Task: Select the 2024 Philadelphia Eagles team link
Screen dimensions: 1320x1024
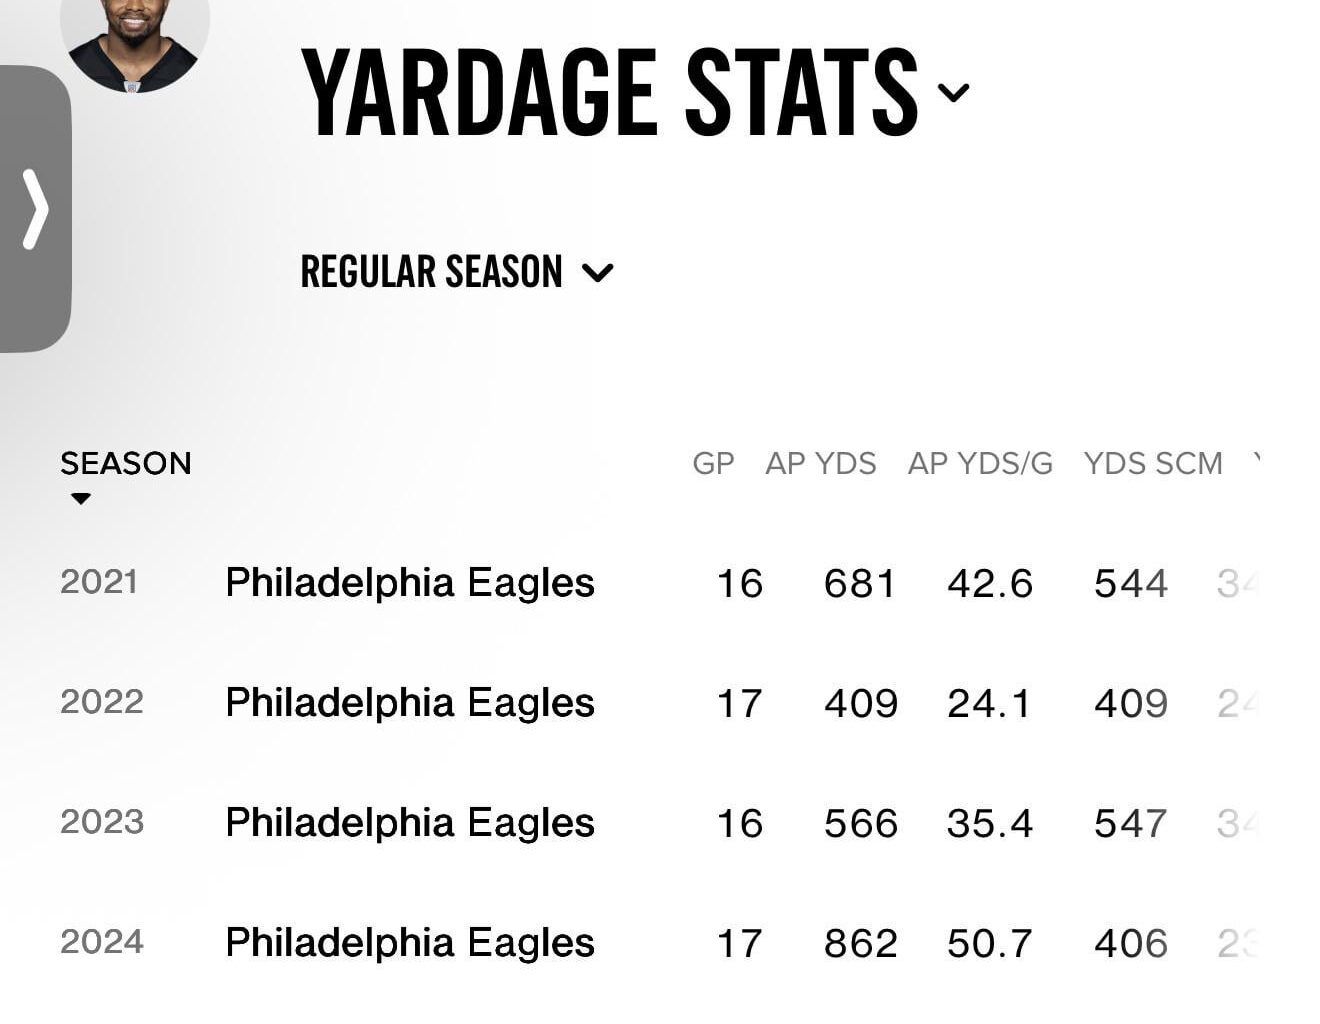Action: tap(410, 943)
